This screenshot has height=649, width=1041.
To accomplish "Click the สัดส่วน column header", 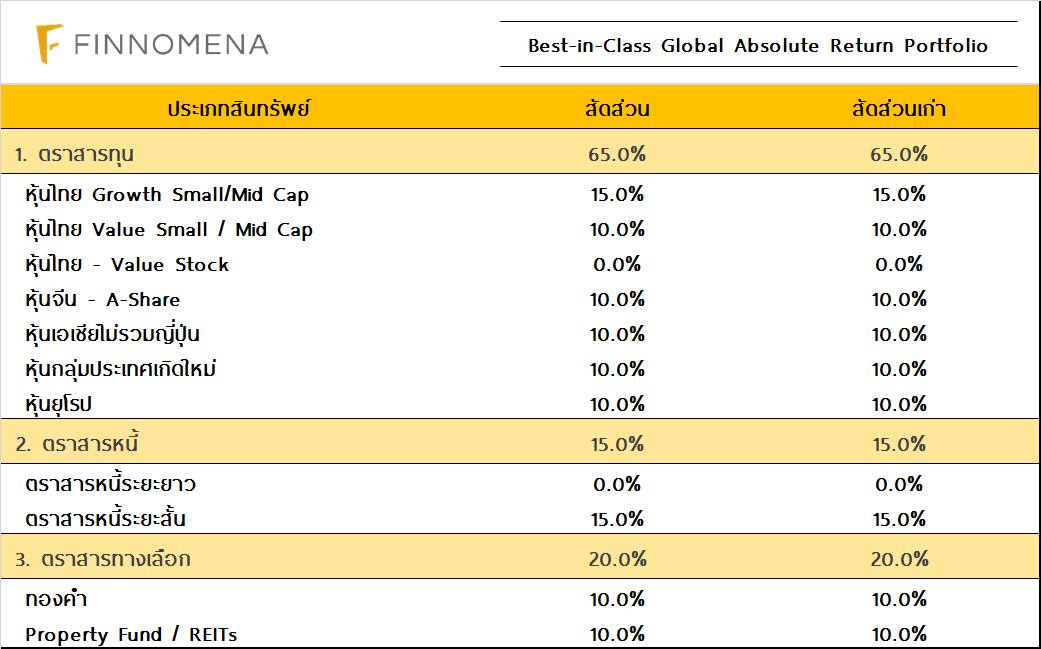I will (617, 109).
